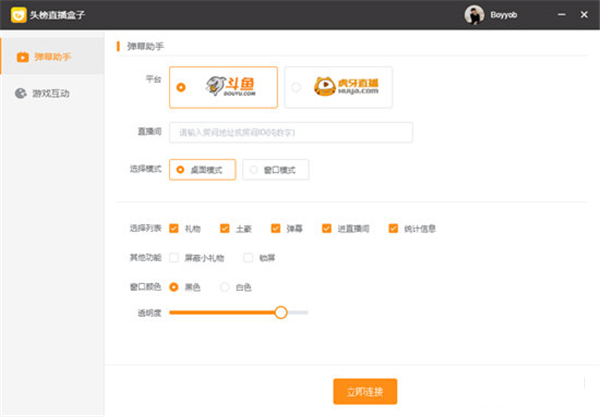Enable the 屏蔽小礼物 checkbox
This screenshot has width=600, height=417.
click(x=175, y=258)
